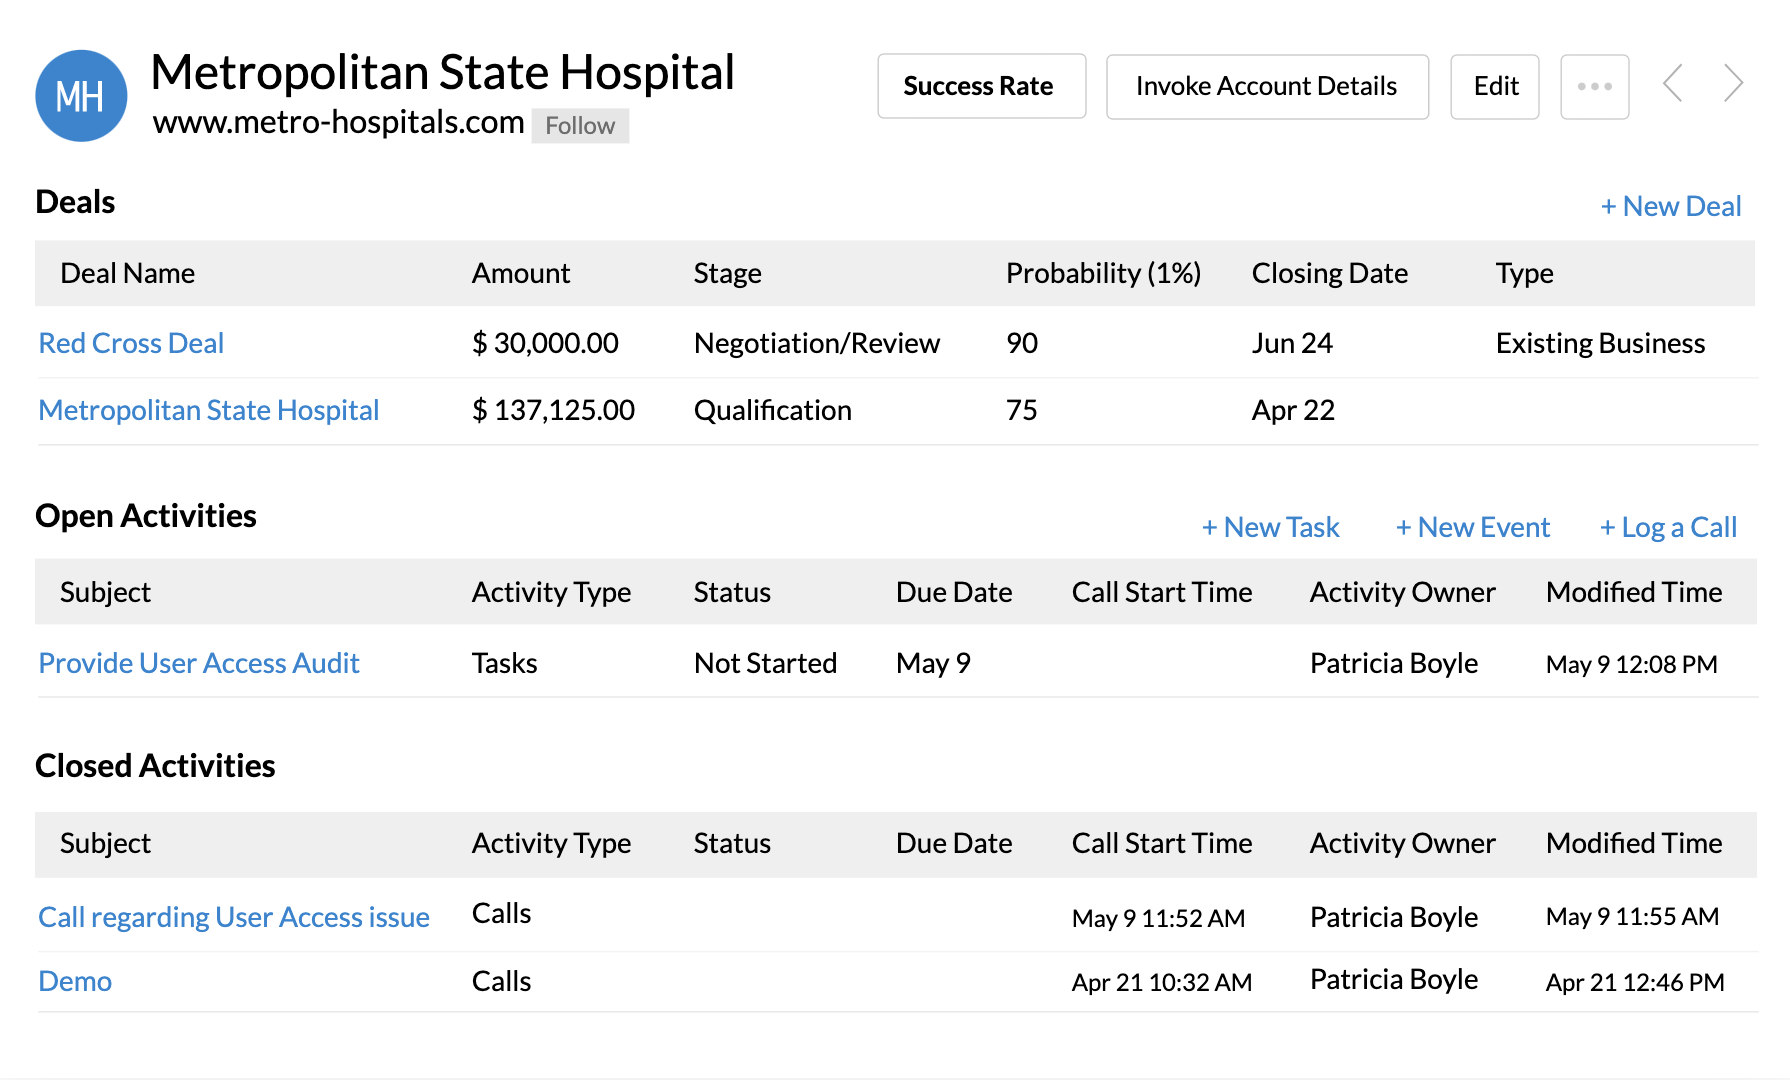
Task: Add a new deal
Action: 1671,206
